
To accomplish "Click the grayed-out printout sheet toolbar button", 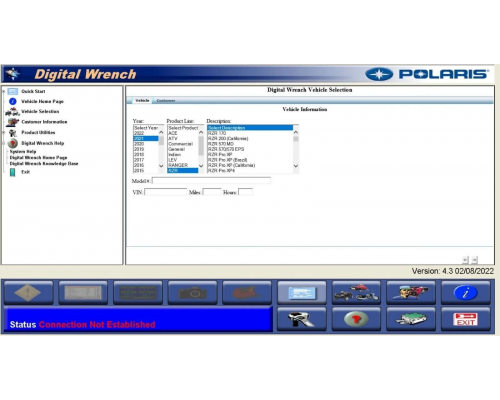I will (83, 293).
